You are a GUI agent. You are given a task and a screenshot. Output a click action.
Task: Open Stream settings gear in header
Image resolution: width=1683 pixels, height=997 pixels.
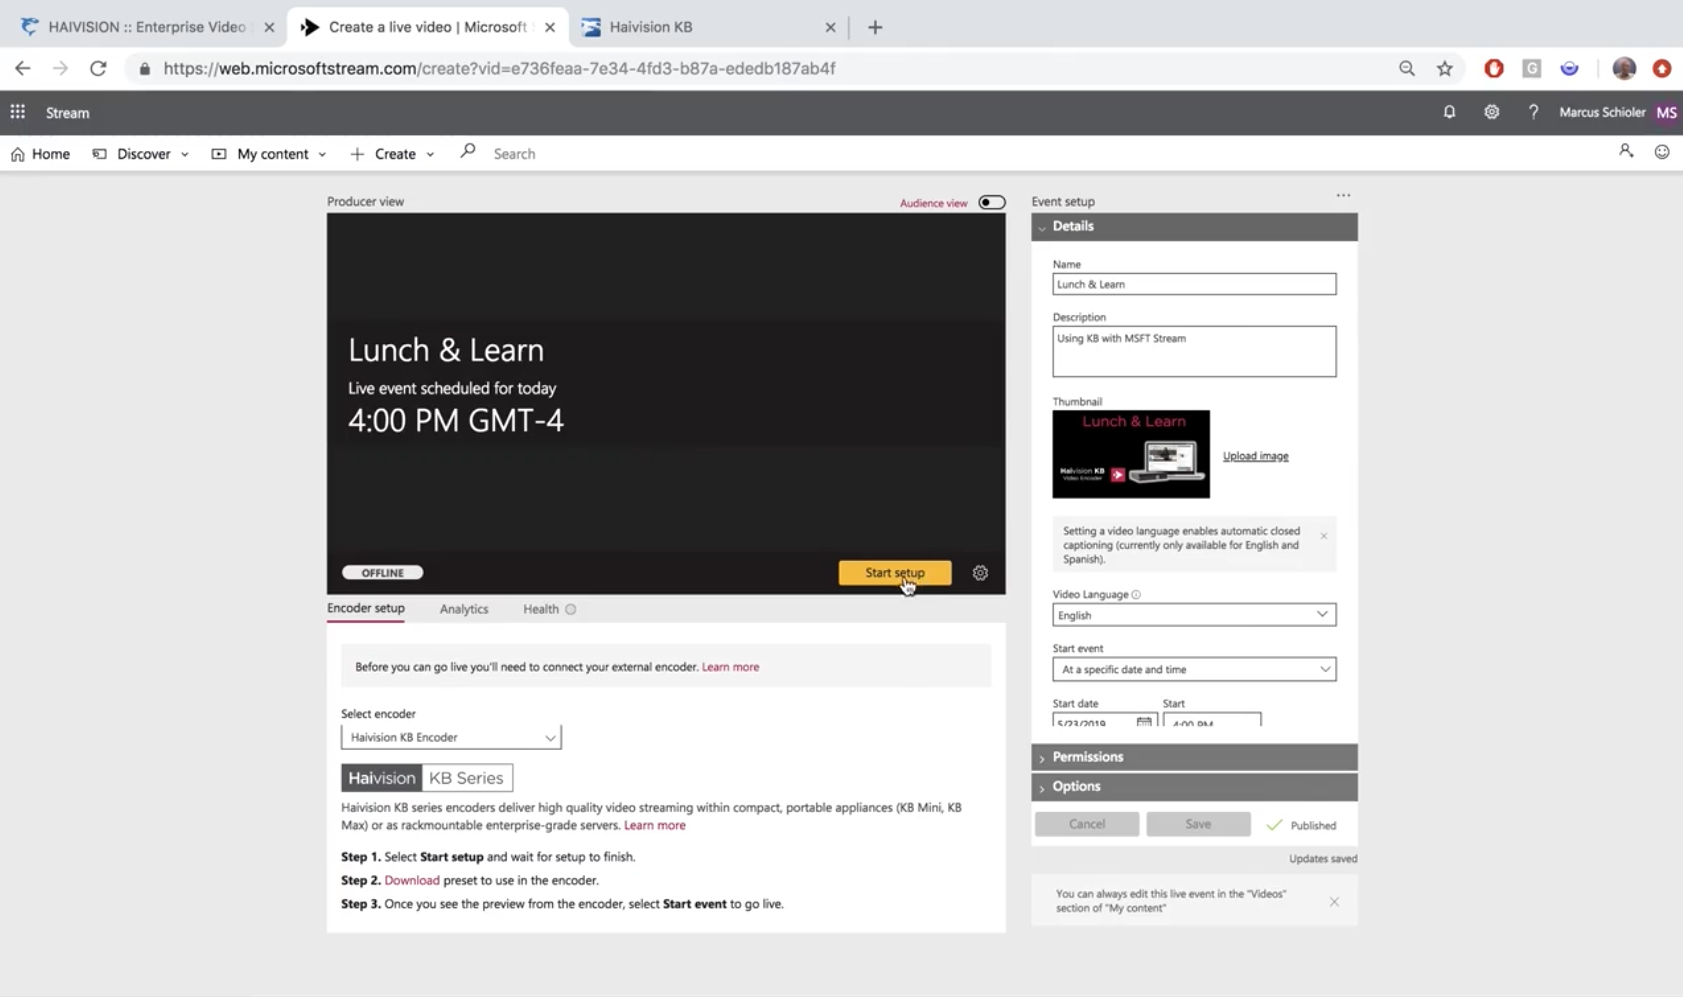click(1491, 112)
